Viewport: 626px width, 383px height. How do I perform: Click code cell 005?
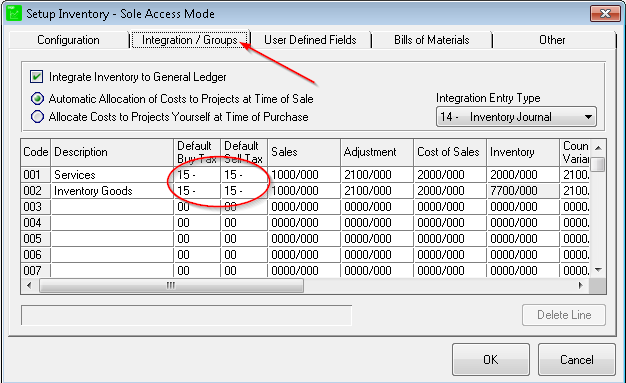[x=36, y=239]
